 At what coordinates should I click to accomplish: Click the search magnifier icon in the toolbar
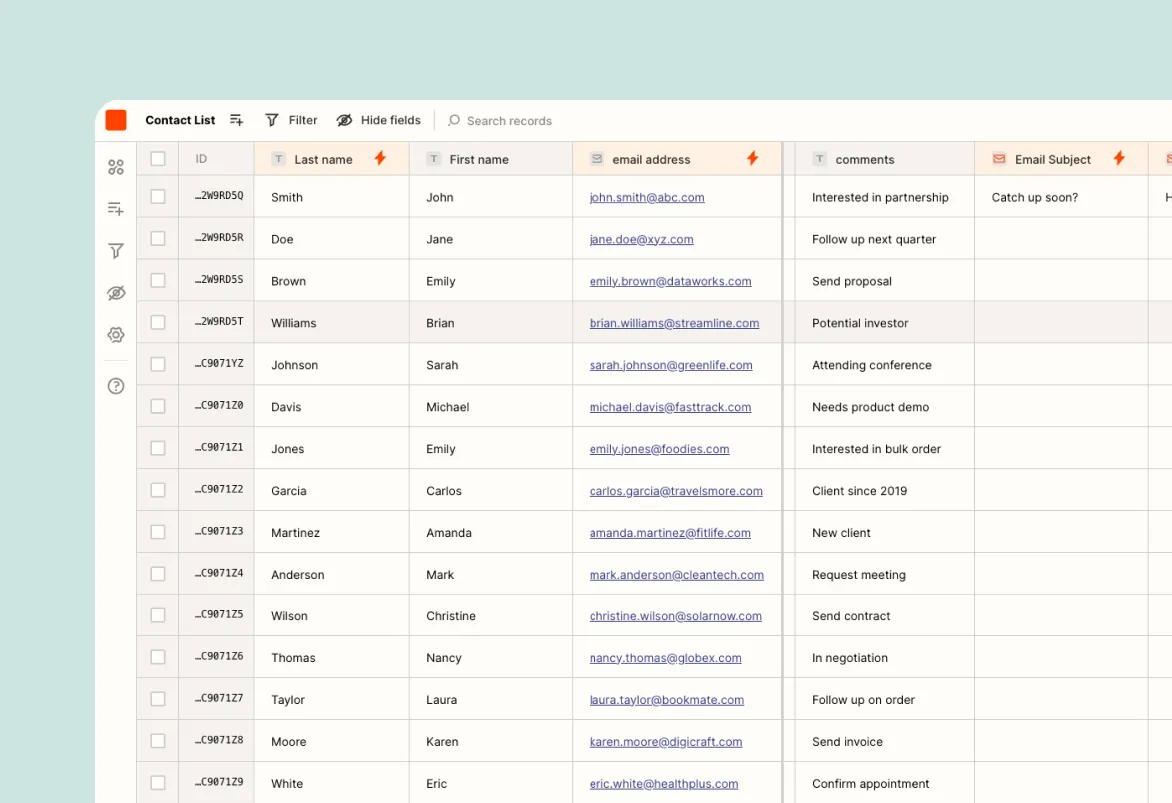point(453,120)
